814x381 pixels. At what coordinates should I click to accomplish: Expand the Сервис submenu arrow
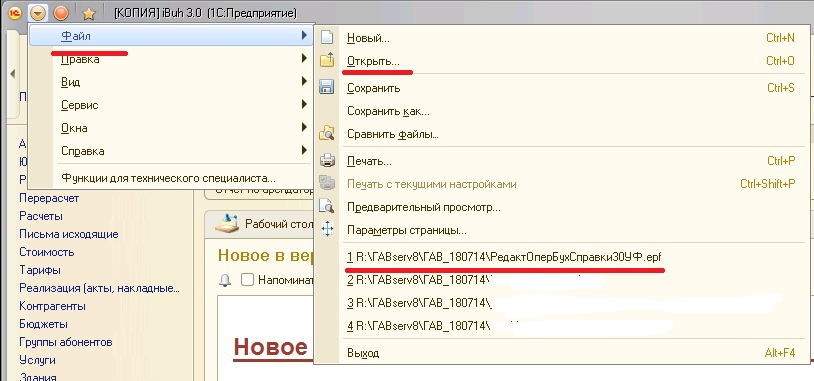point(304,104)
